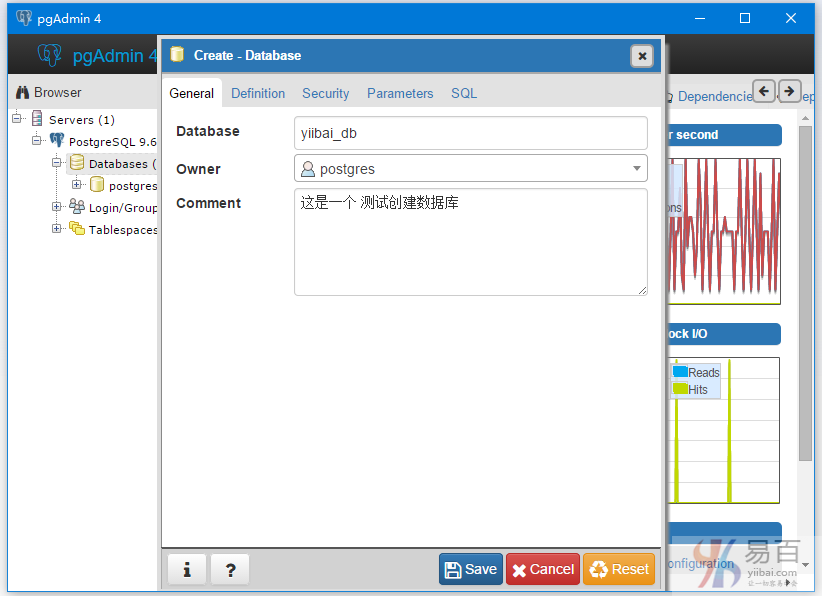Click the database icon next to Create - Database title

(x=180, y=55)
